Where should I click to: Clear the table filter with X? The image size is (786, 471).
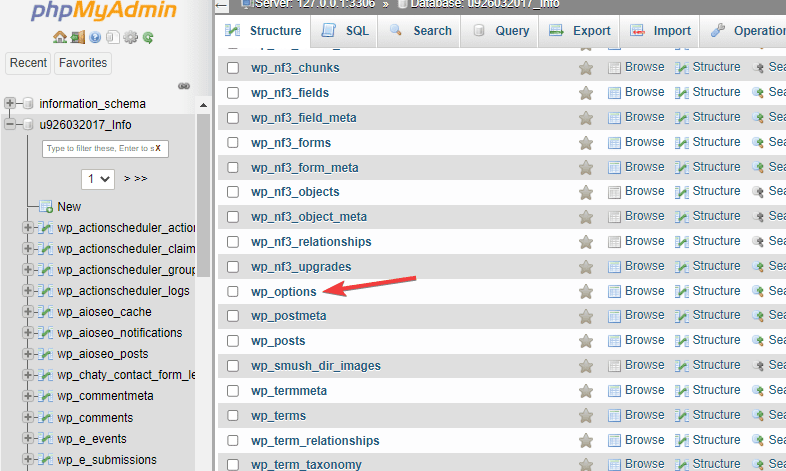pyautogui.click(x=158, y=148)
